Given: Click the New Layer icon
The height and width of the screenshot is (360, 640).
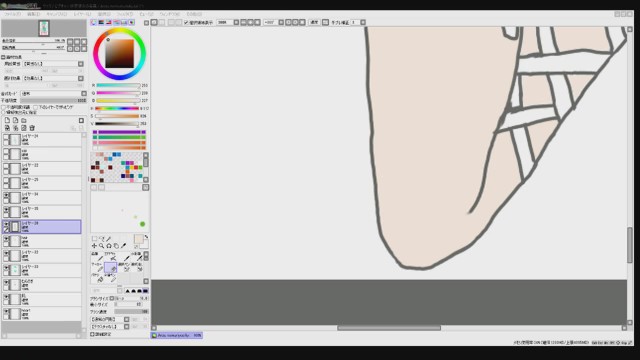Looking at the screenshot, I should [7, 120].
